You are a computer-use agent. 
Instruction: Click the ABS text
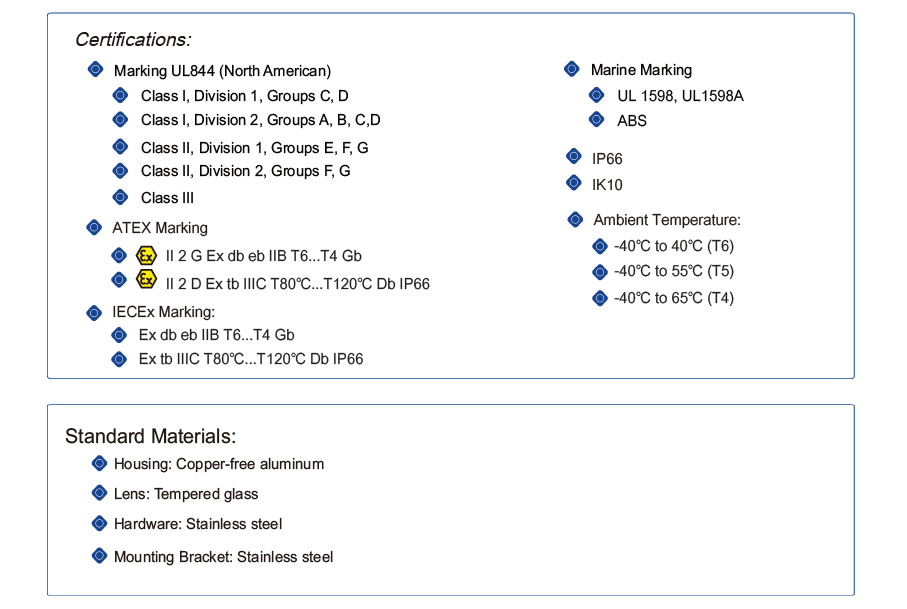[632, 121]
